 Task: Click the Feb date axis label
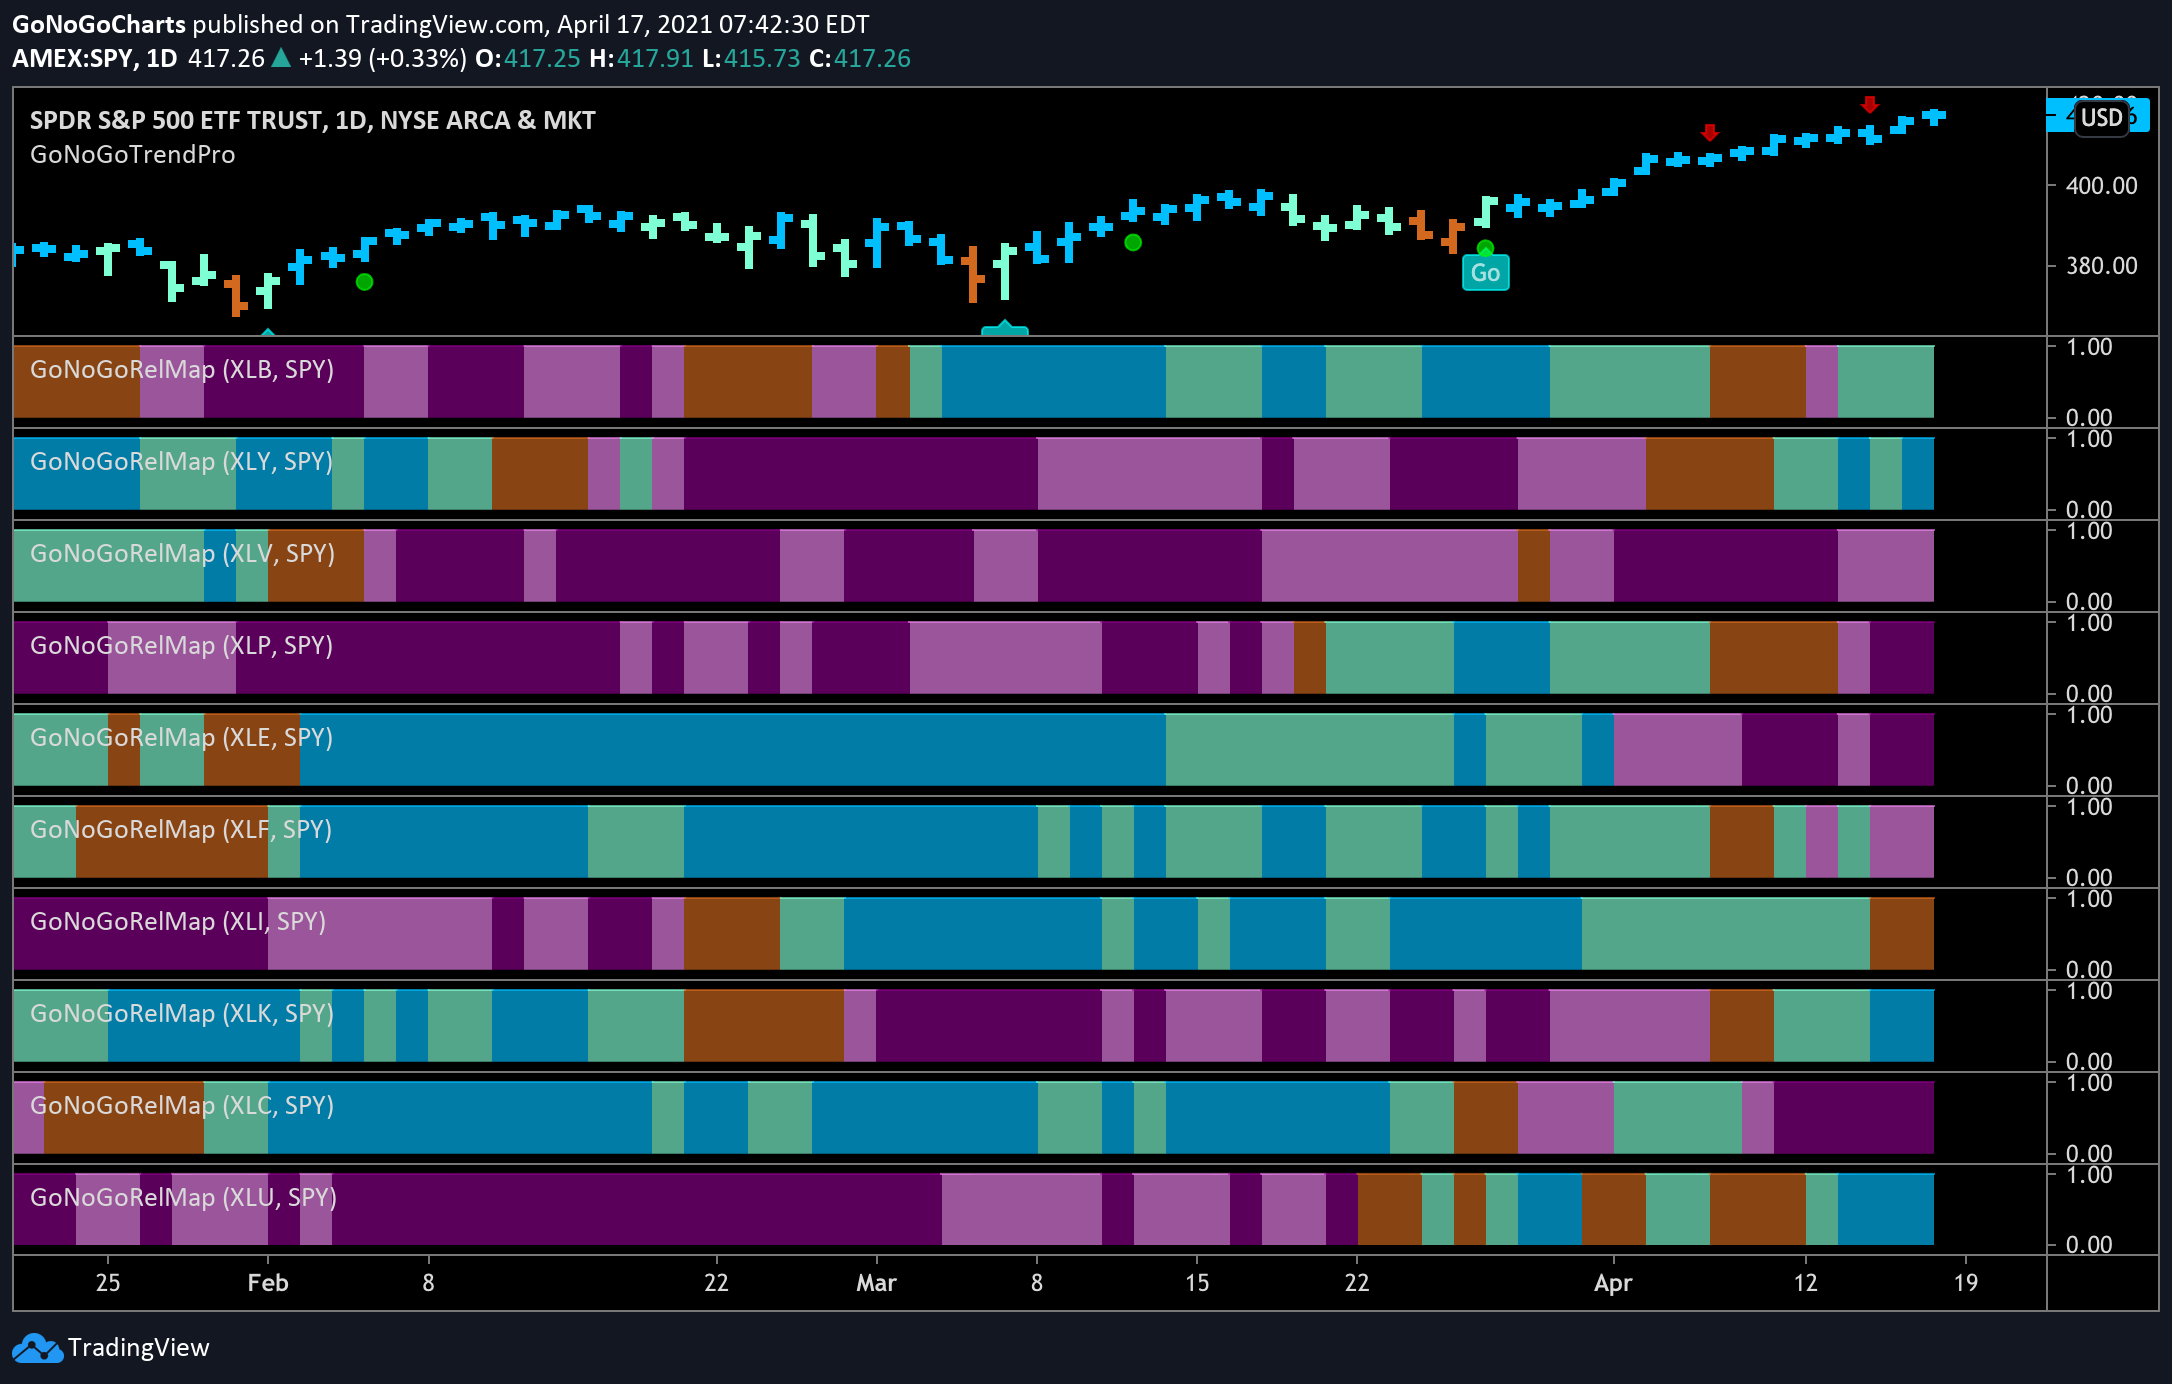tap(268, 1283)
